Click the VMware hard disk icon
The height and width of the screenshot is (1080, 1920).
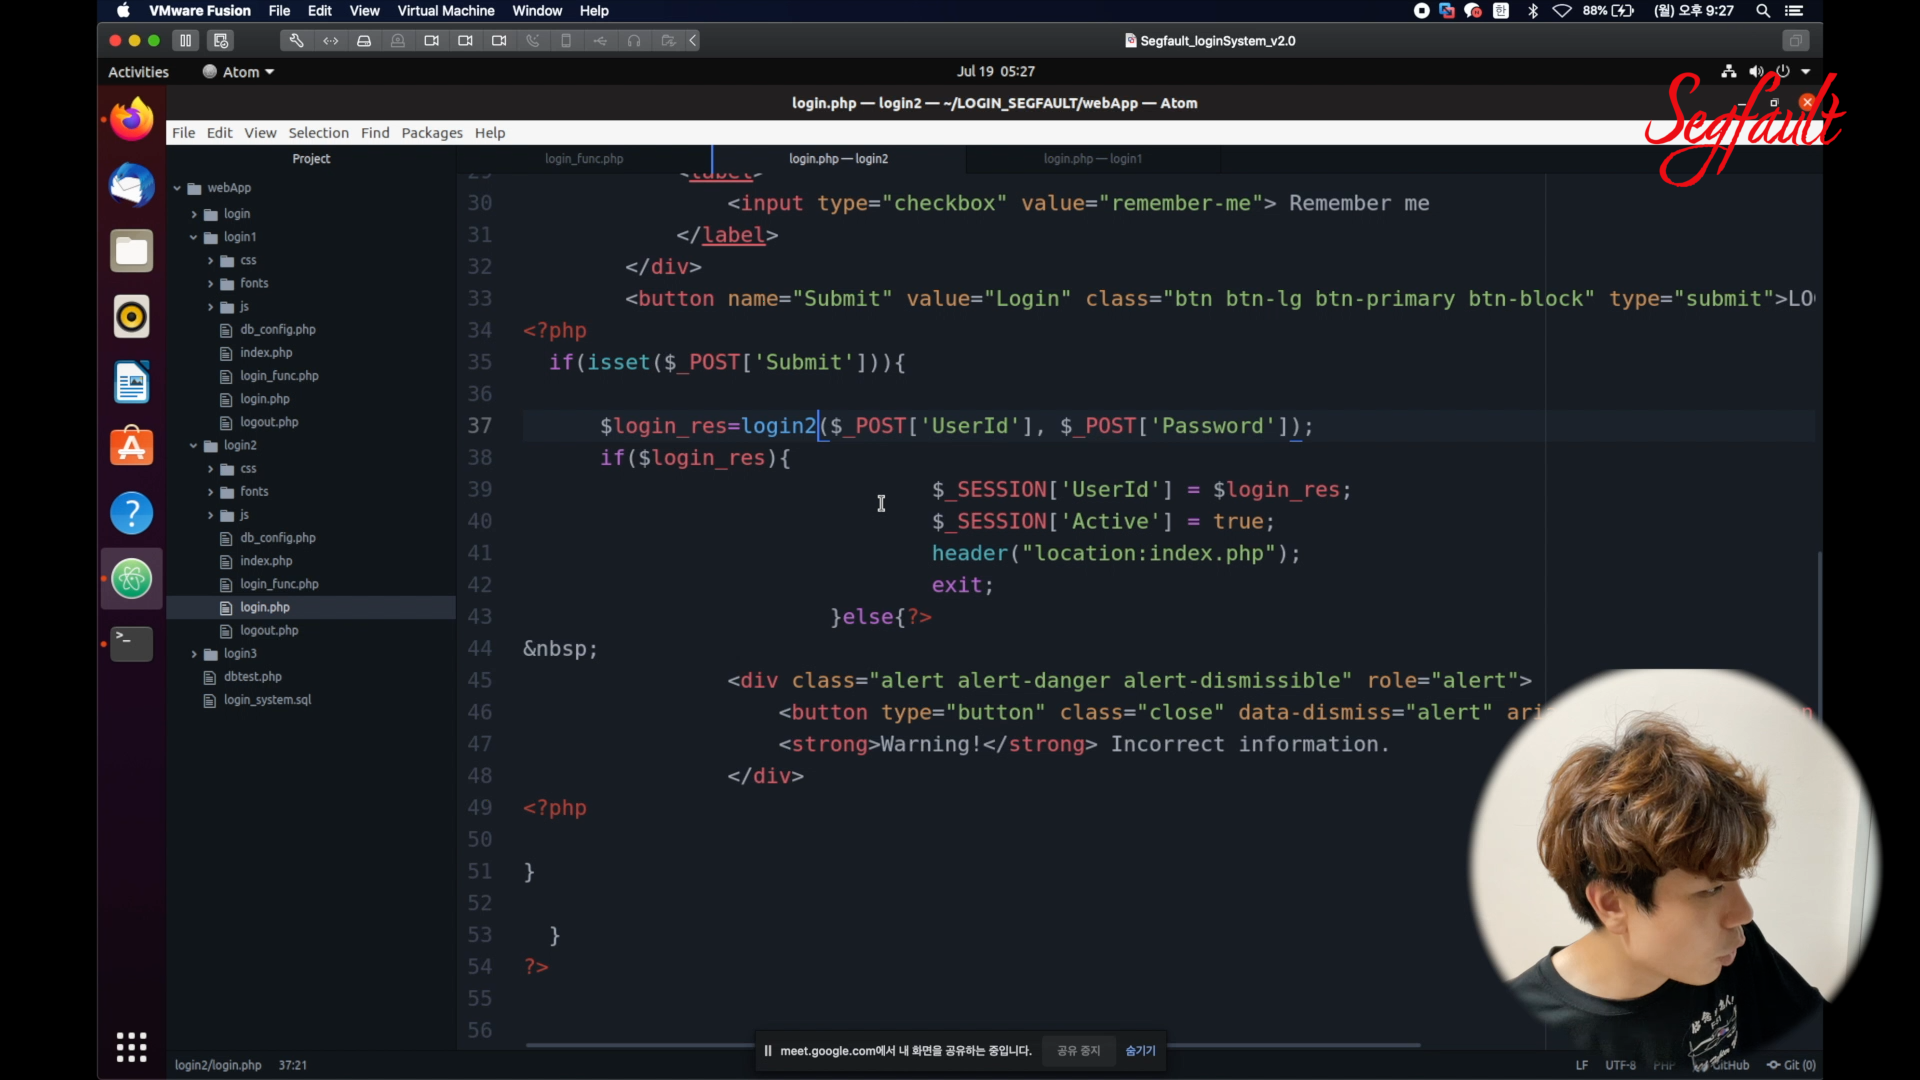point(364,41)
